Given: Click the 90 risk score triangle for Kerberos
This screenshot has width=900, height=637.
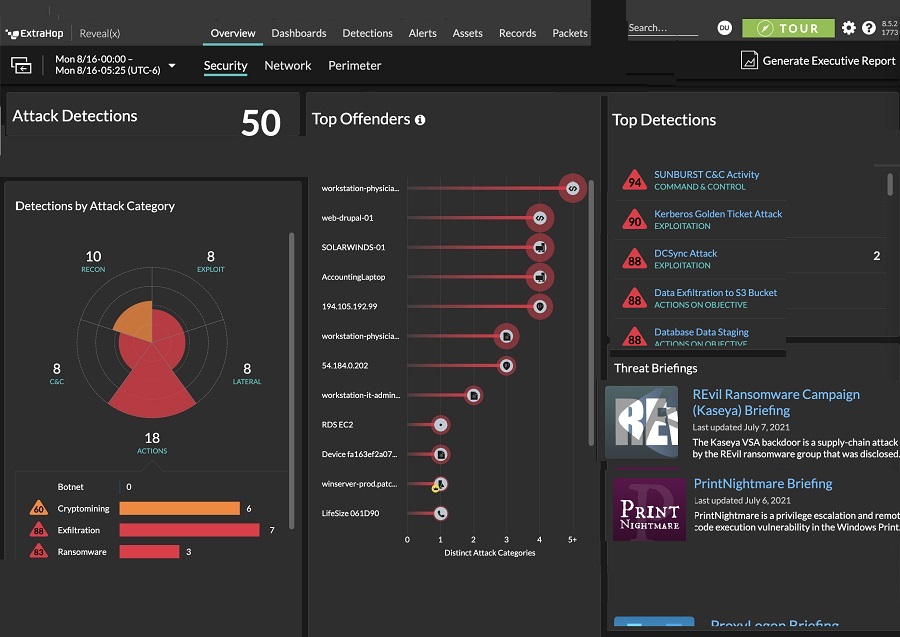Looking at the screenshot, I should pos(634,220).
